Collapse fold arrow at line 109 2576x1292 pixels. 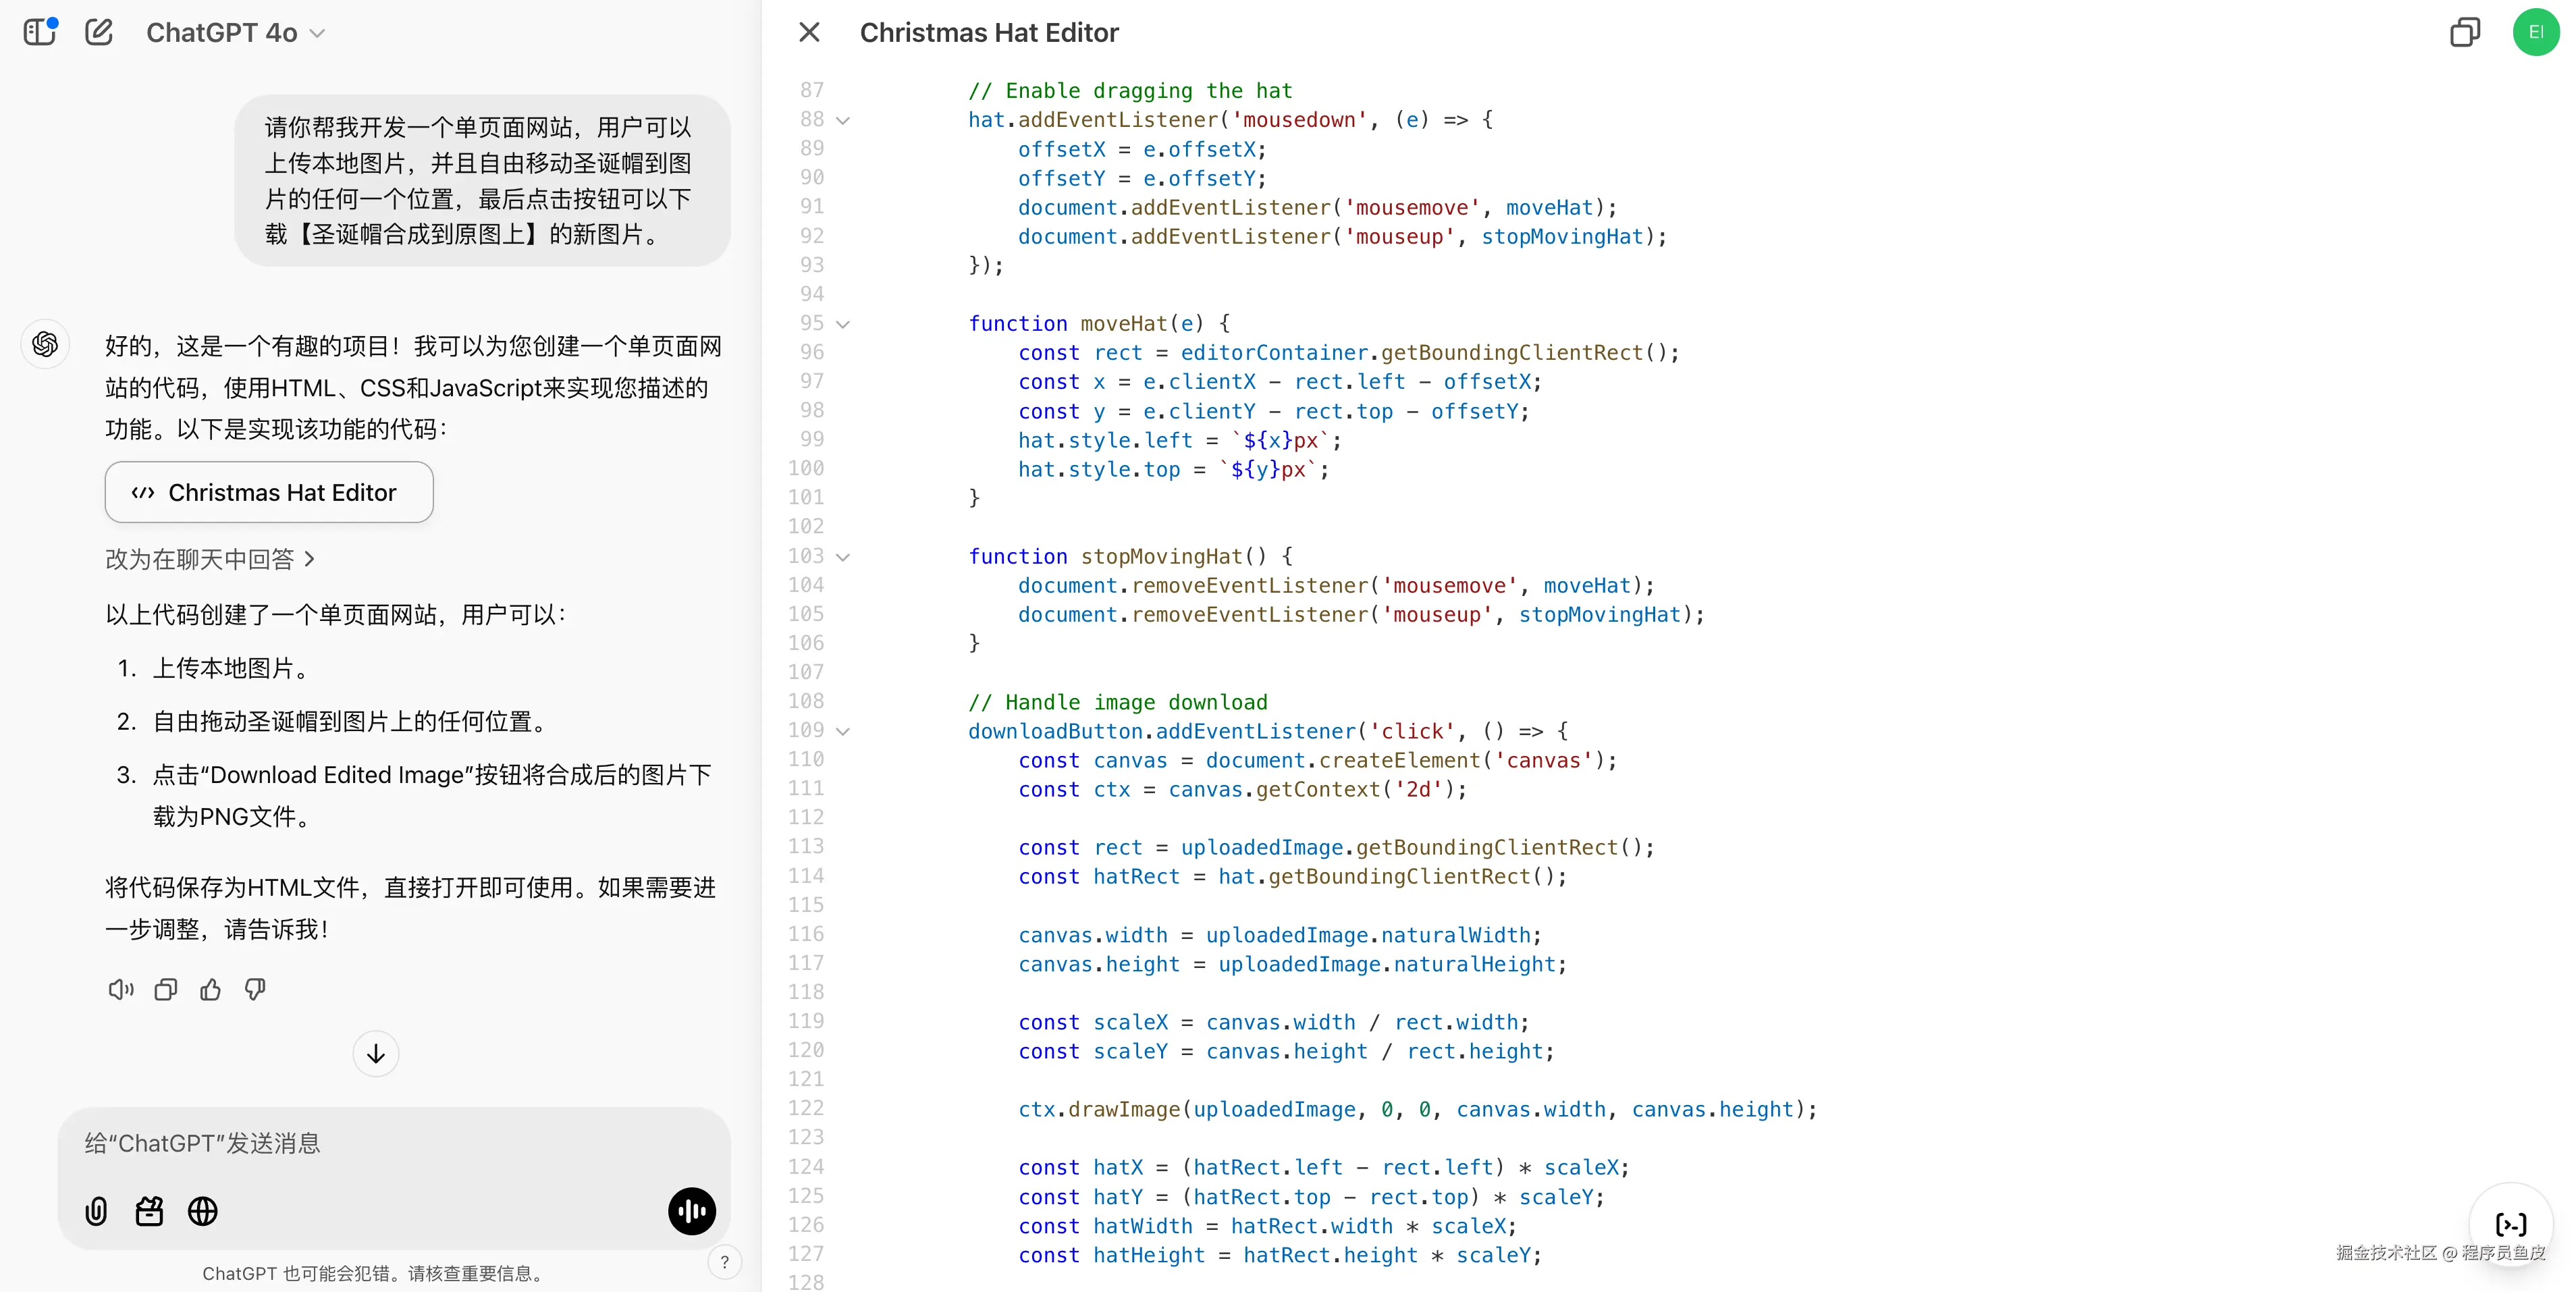843,732
